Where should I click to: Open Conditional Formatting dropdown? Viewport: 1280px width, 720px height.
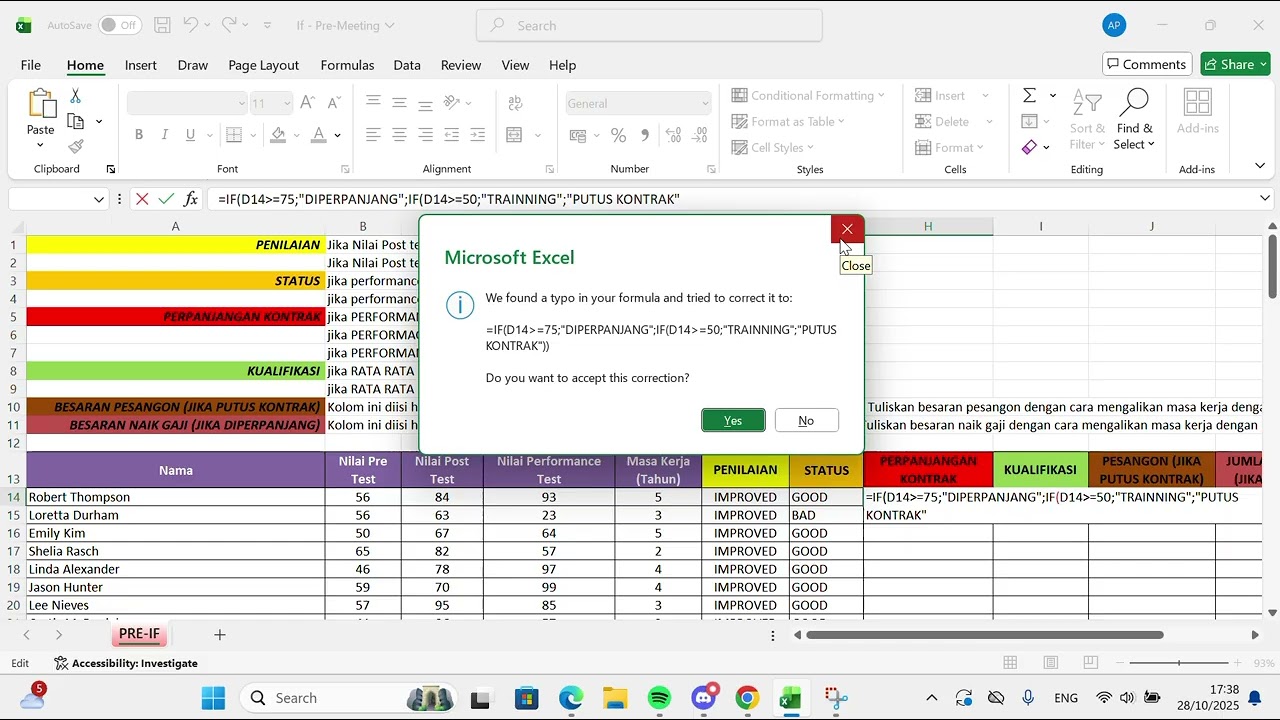(808, 95)
